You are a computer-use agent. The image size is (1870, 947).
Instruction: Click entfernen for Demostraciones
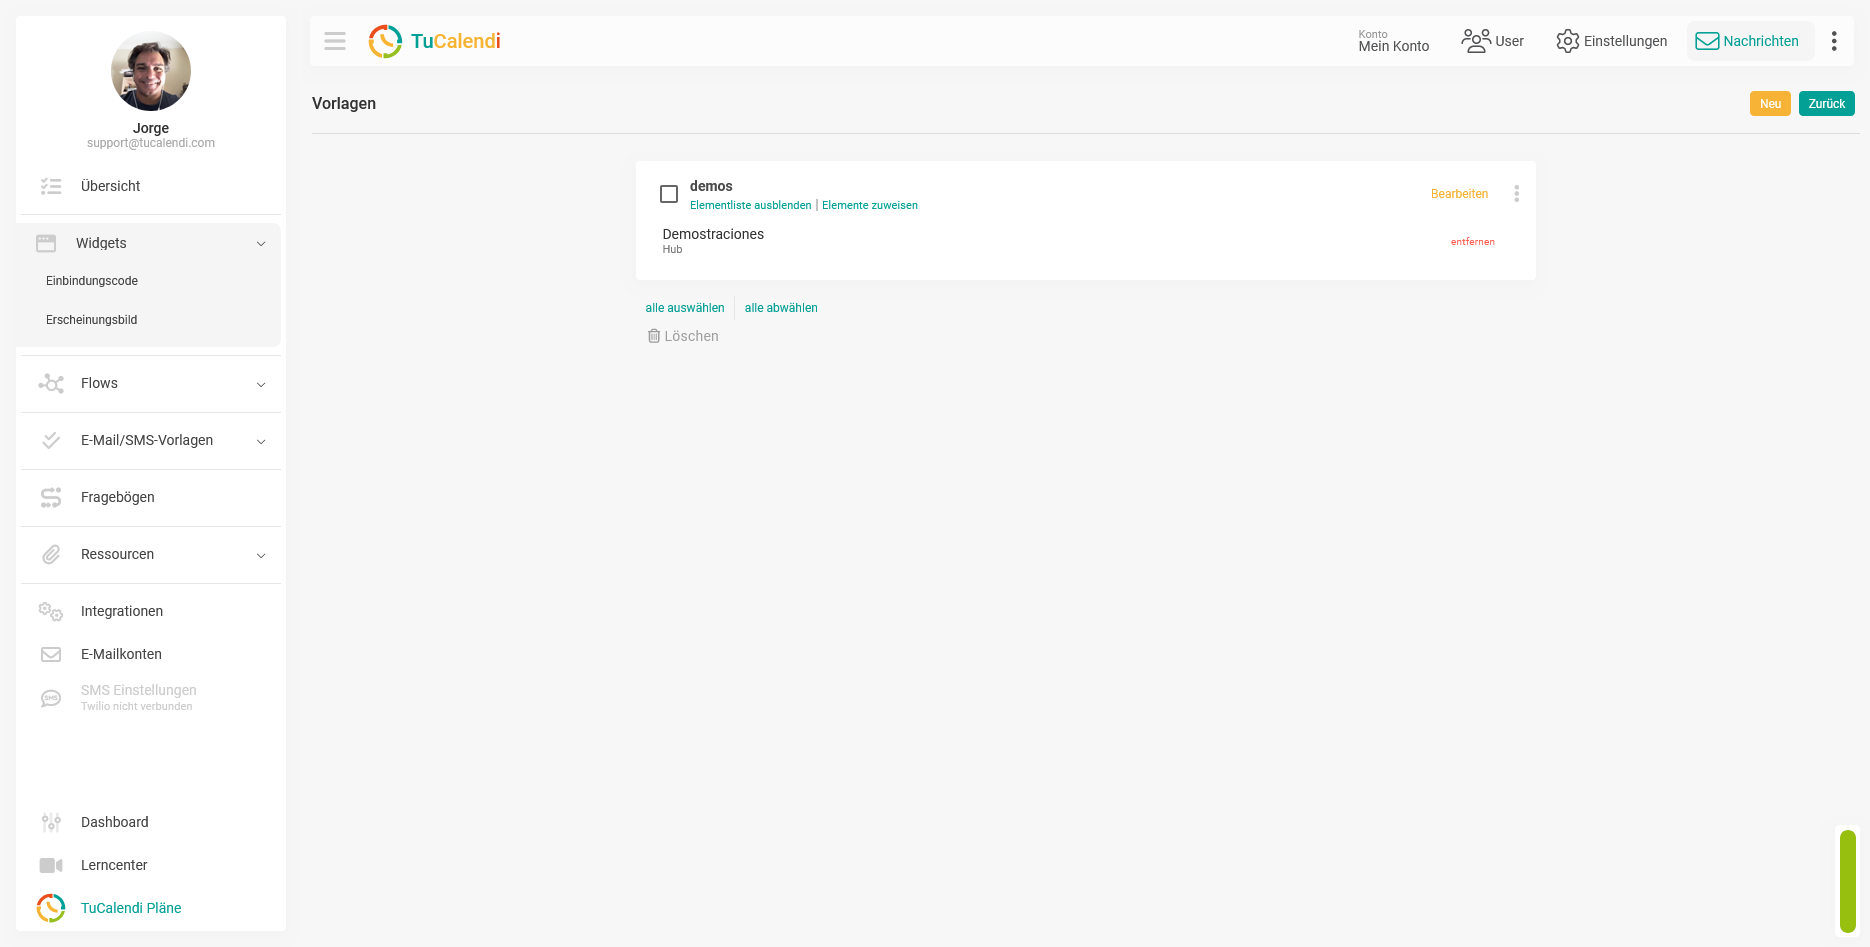(1473, 242)
